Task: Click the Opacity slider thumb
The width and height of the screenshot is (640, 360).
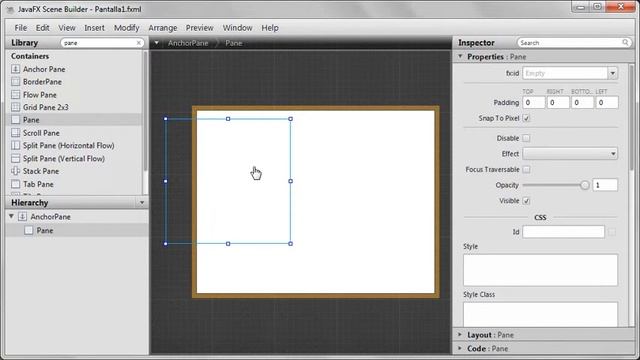Action: coord(584,185)
